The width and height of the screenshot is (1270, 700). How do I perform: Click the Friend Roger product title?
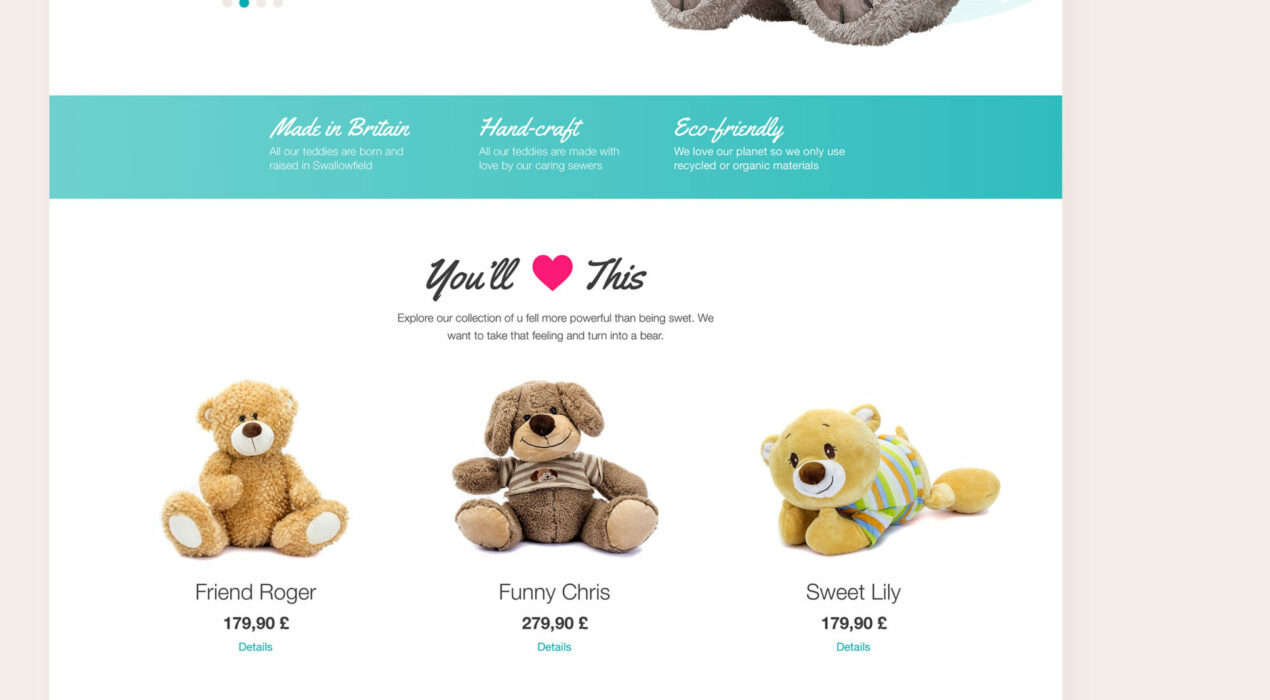pyautogui.click(x=255, y=592)
